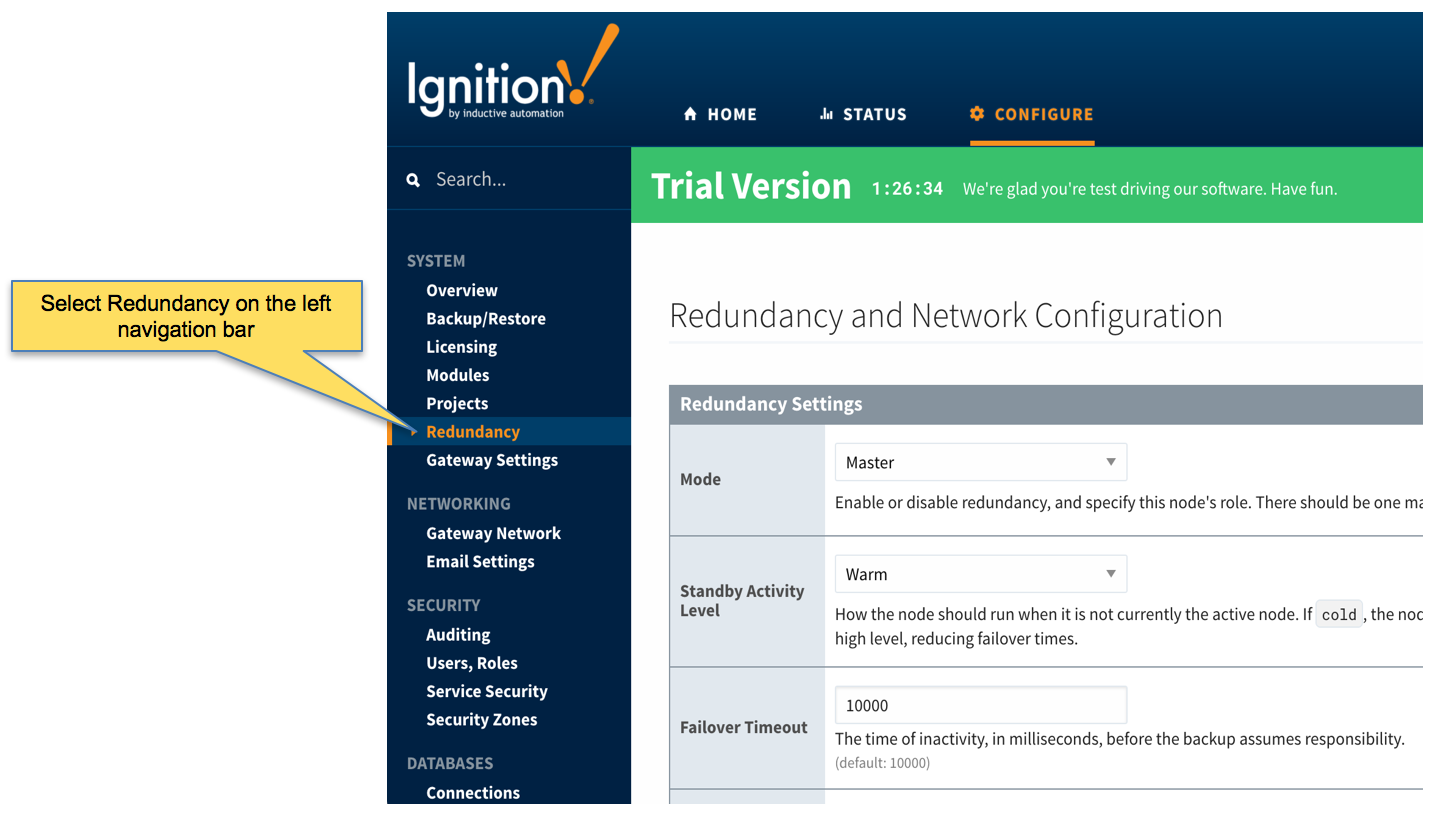Open the HOME tab

720,114
